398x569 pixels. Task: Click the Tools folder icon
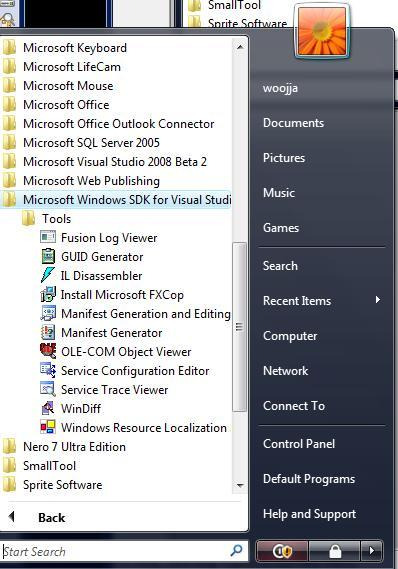pos(28,218)
